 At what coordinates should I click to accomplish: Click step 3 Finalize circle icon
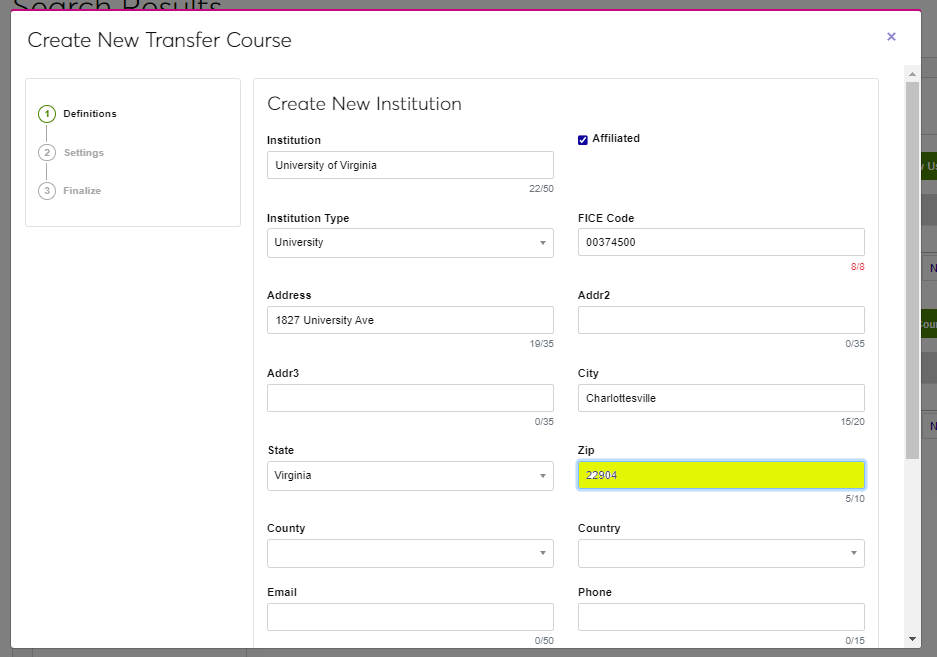point(47,191)
